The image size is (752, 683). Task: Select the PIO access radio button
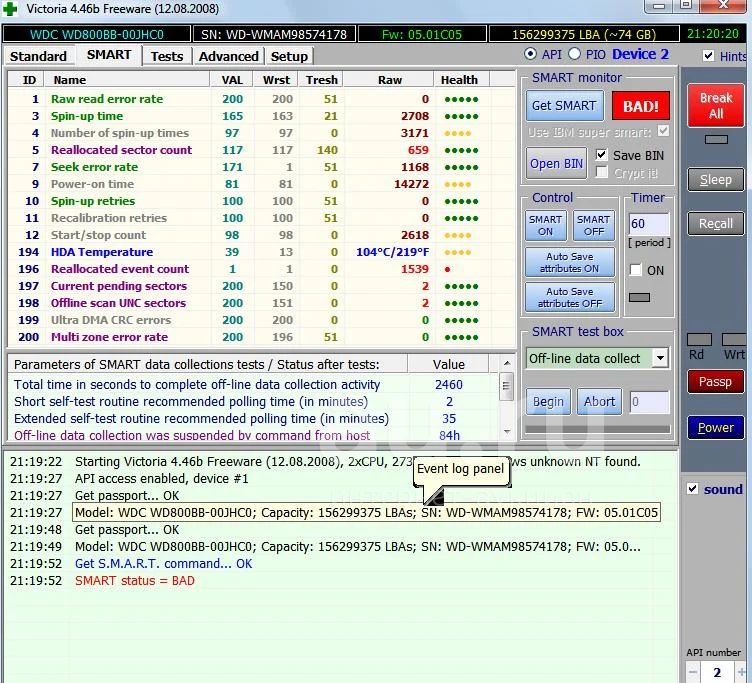[575, 54]
